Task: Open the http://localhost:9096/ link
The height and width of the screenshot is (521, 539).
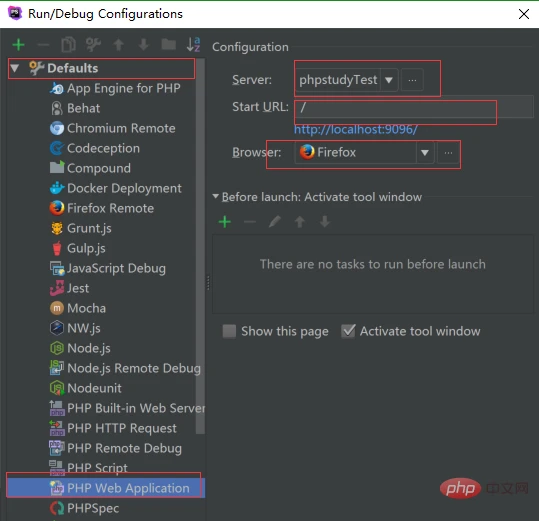Action: pyautogui.click(x=355, y=130)
